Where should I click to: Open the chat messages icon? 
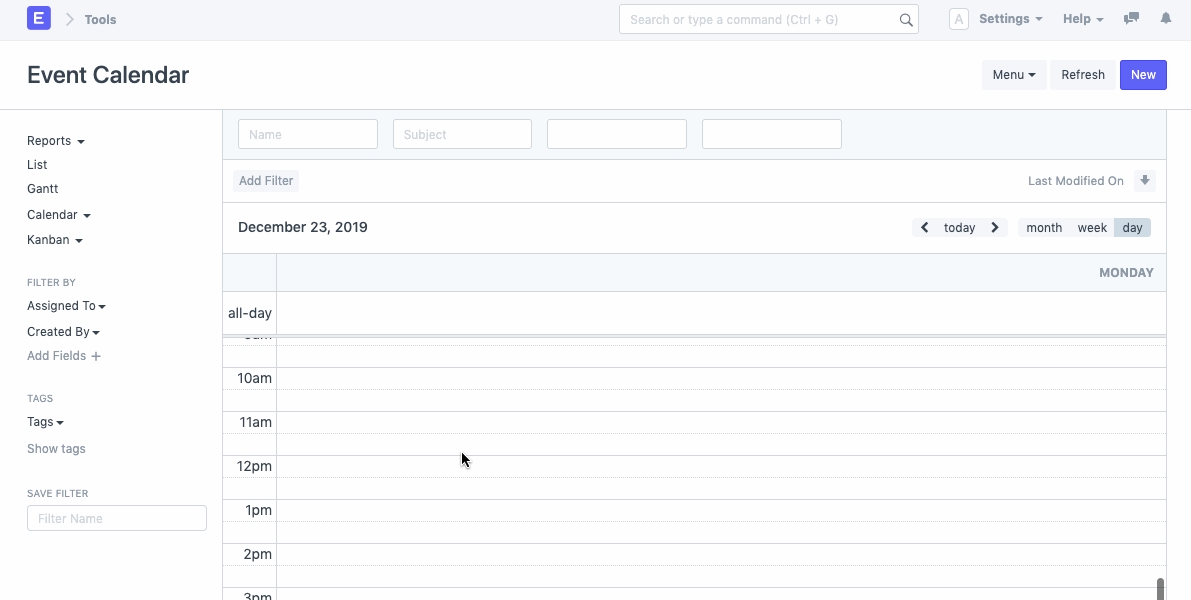click(1131, 19)
